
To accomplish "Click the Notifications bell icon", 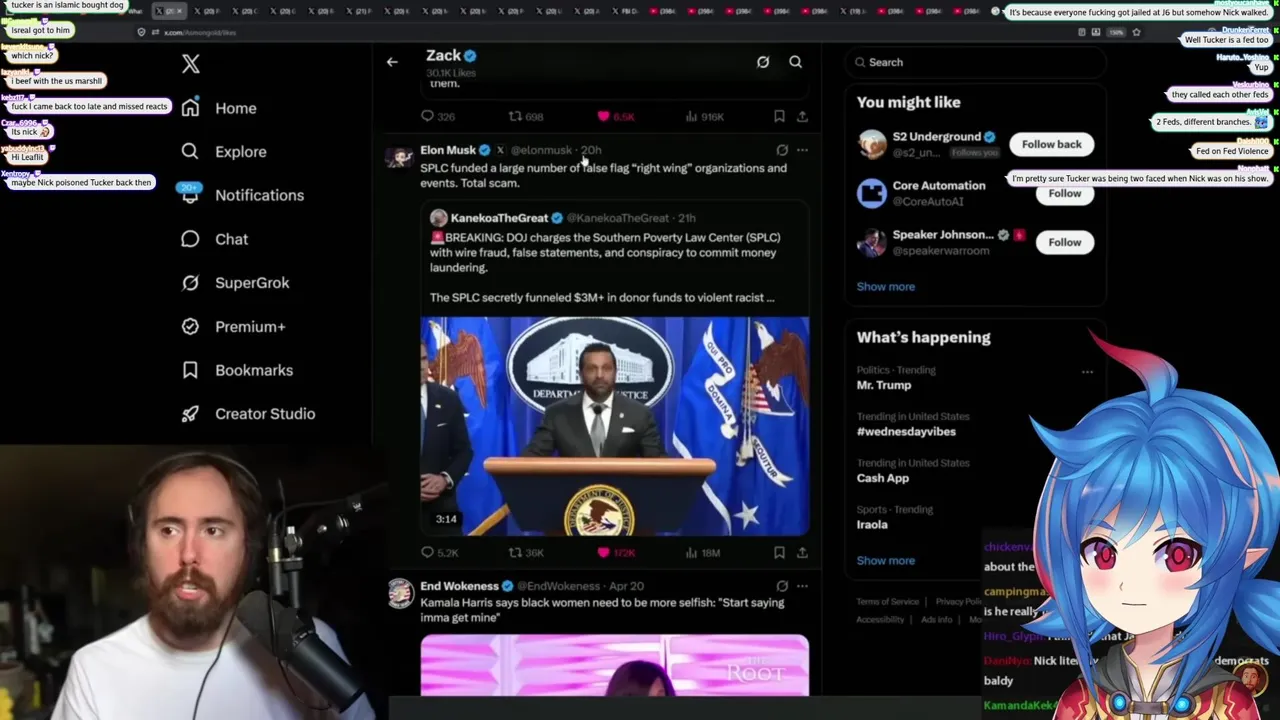I will click(190, 196).
